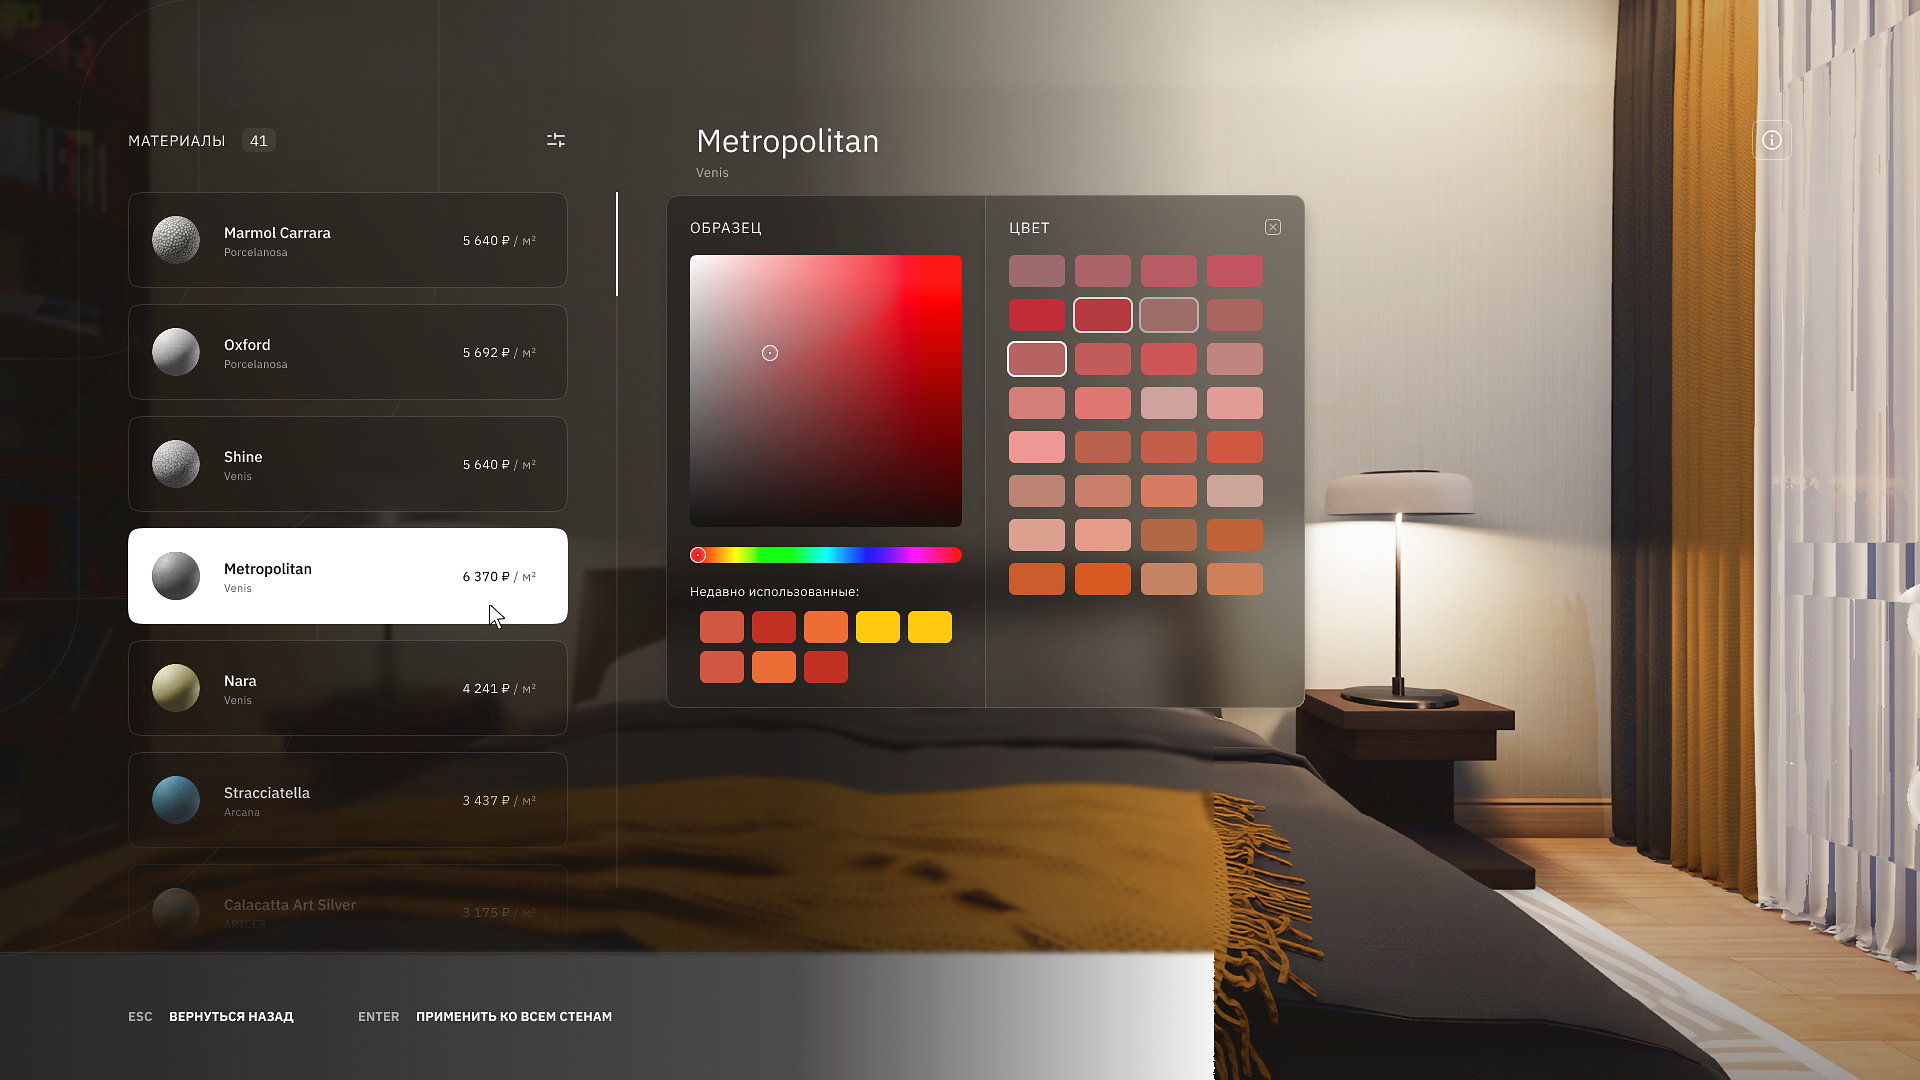Click the blue Stracciatella material sphere

pyautogui.click(x=176, y=800)
